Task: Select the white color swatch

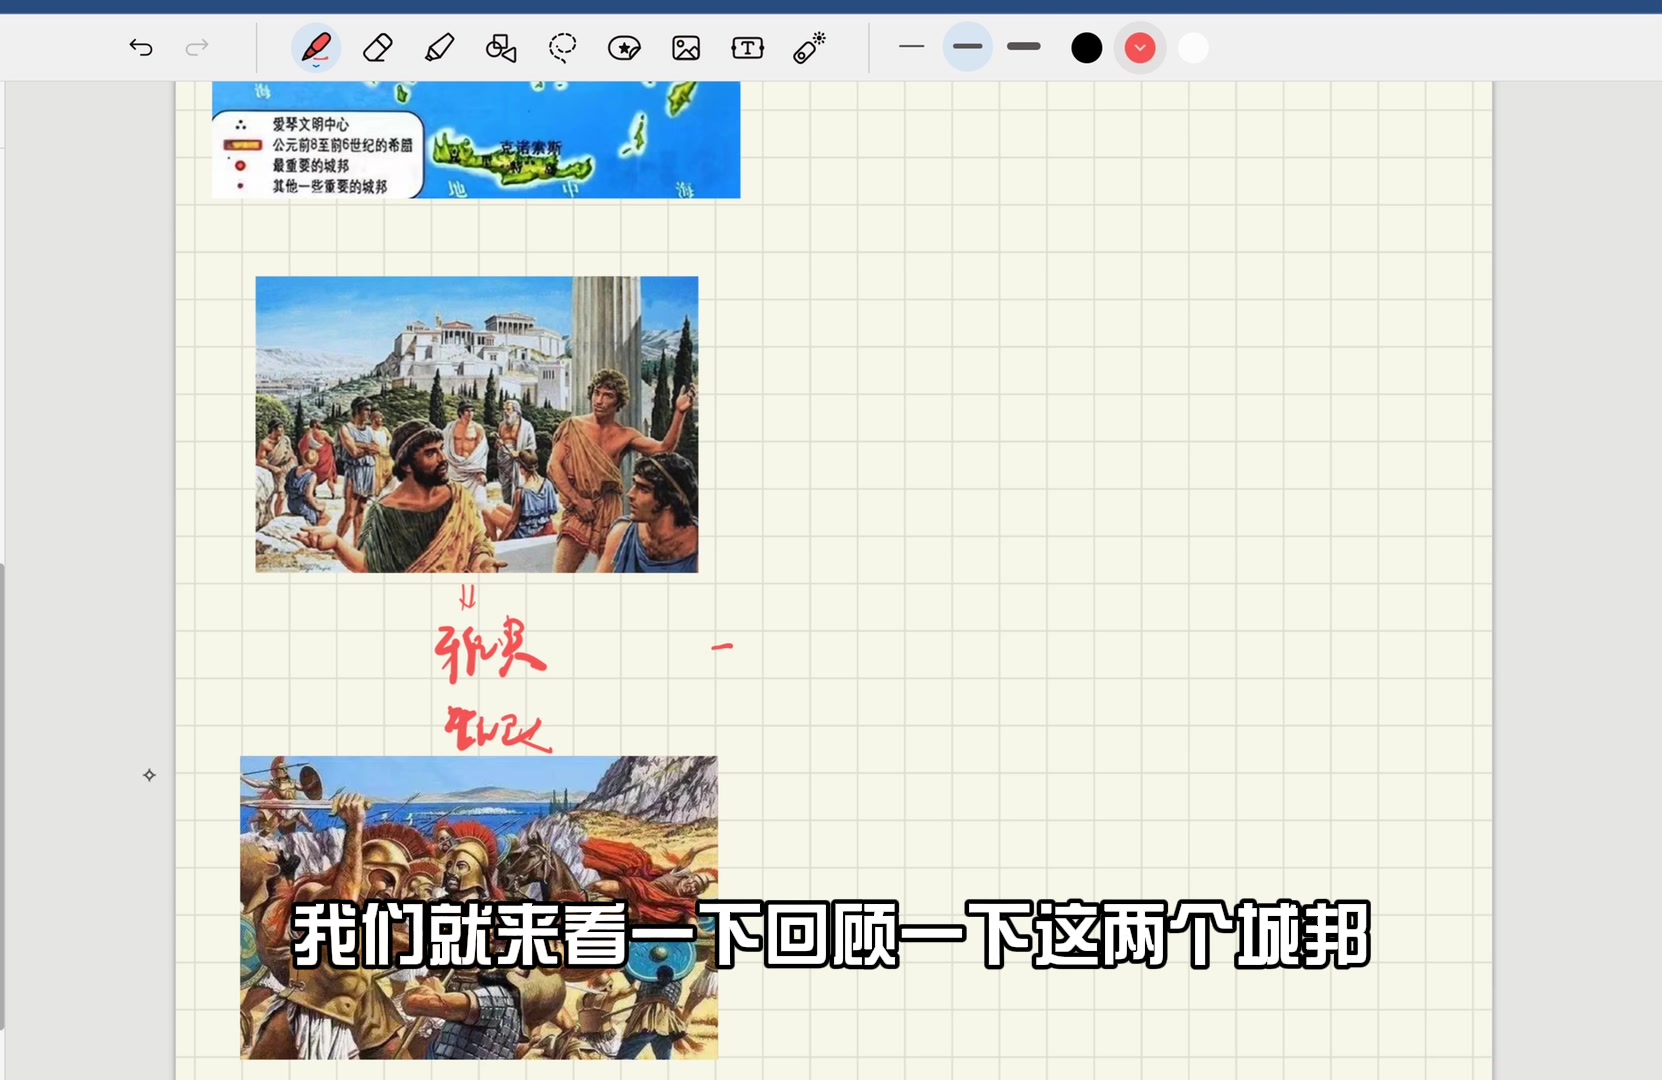Action: pyautogui.click(x=1191, y=47)
